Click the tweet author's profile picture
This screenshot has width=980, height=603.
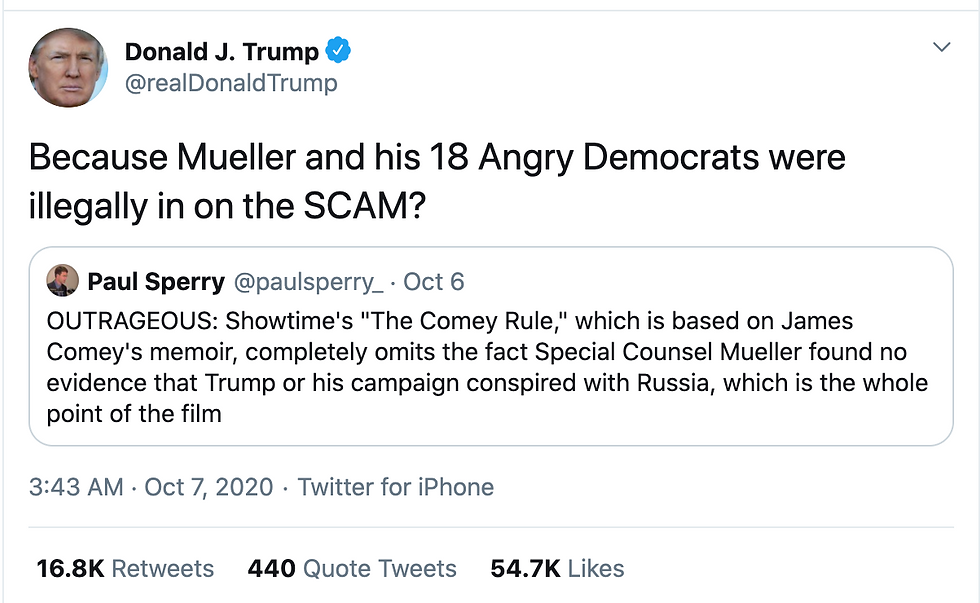[68, 67]
